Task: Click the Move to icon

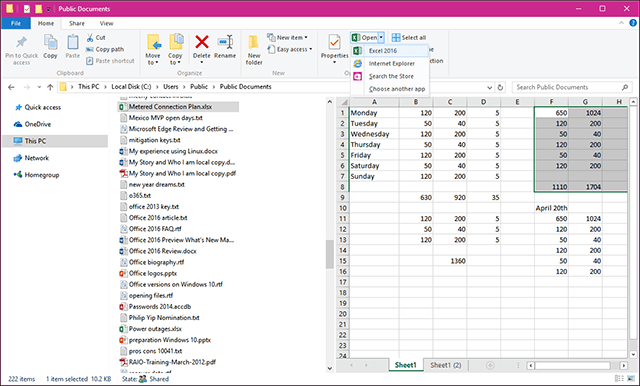Action: (153, 42)
